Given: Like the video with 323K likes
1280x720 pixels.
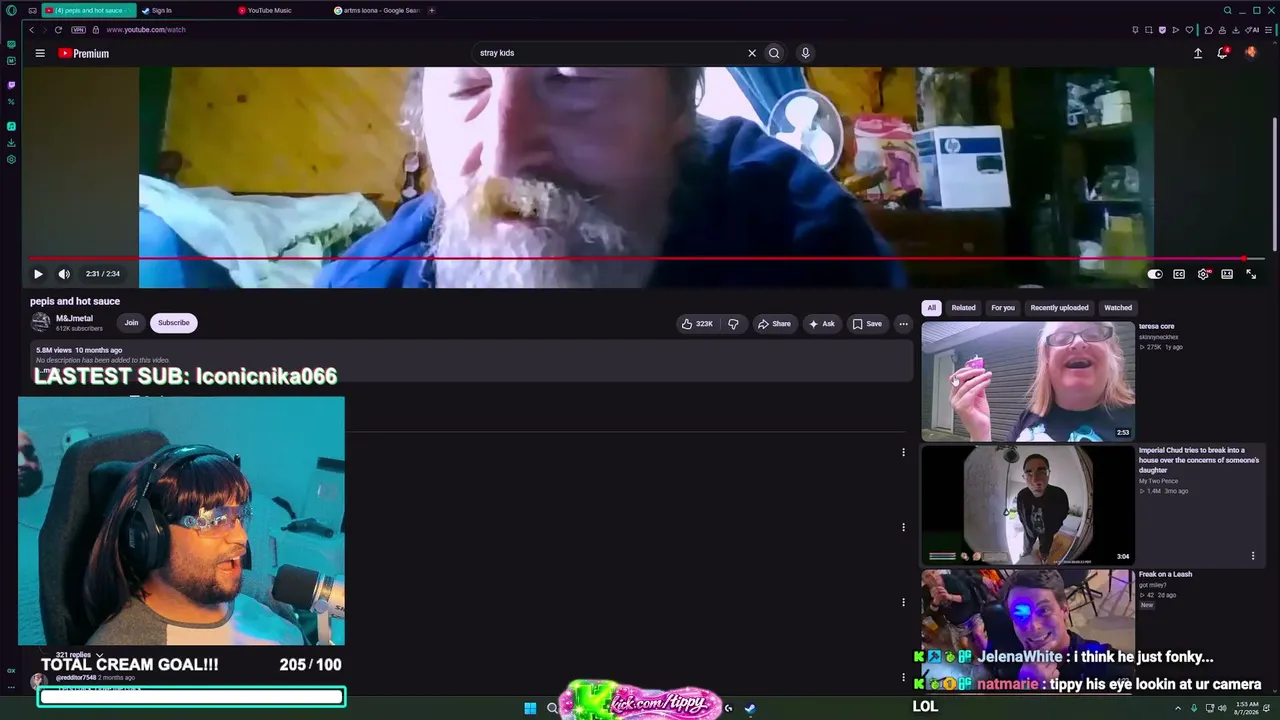Looking at the screenshot, I should pyautogui.click(x=697, y=324).
